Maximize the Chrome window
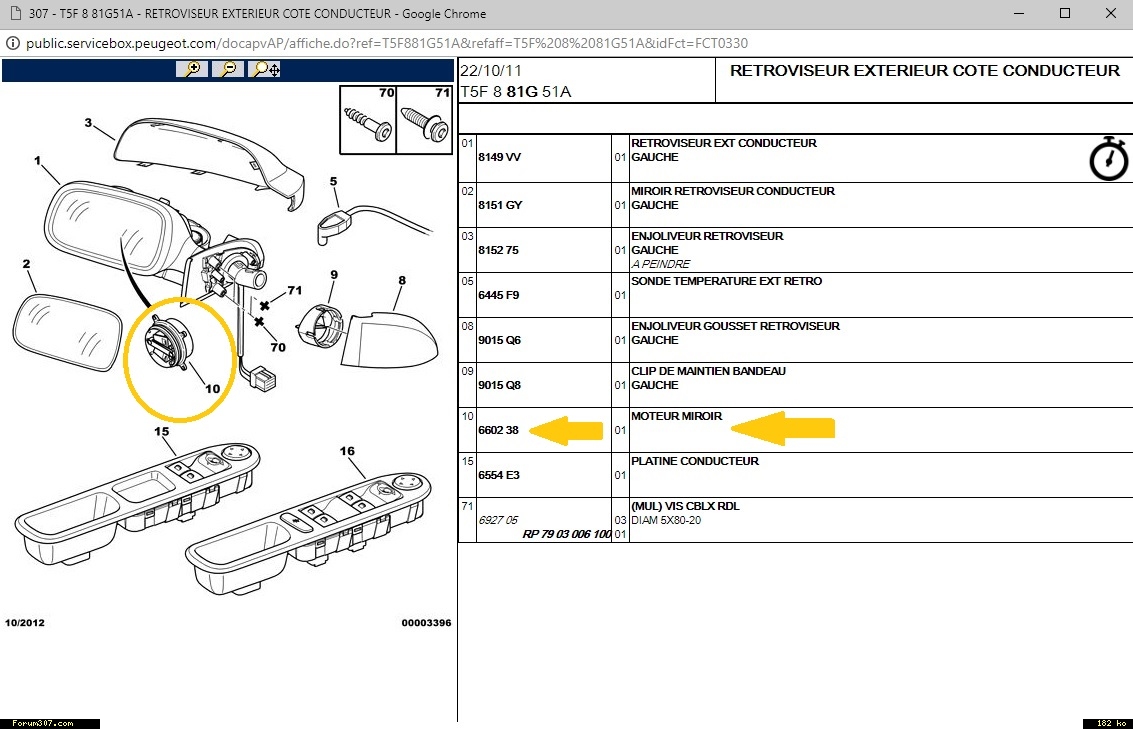1133x729 pixels. tap(1064, 13)
